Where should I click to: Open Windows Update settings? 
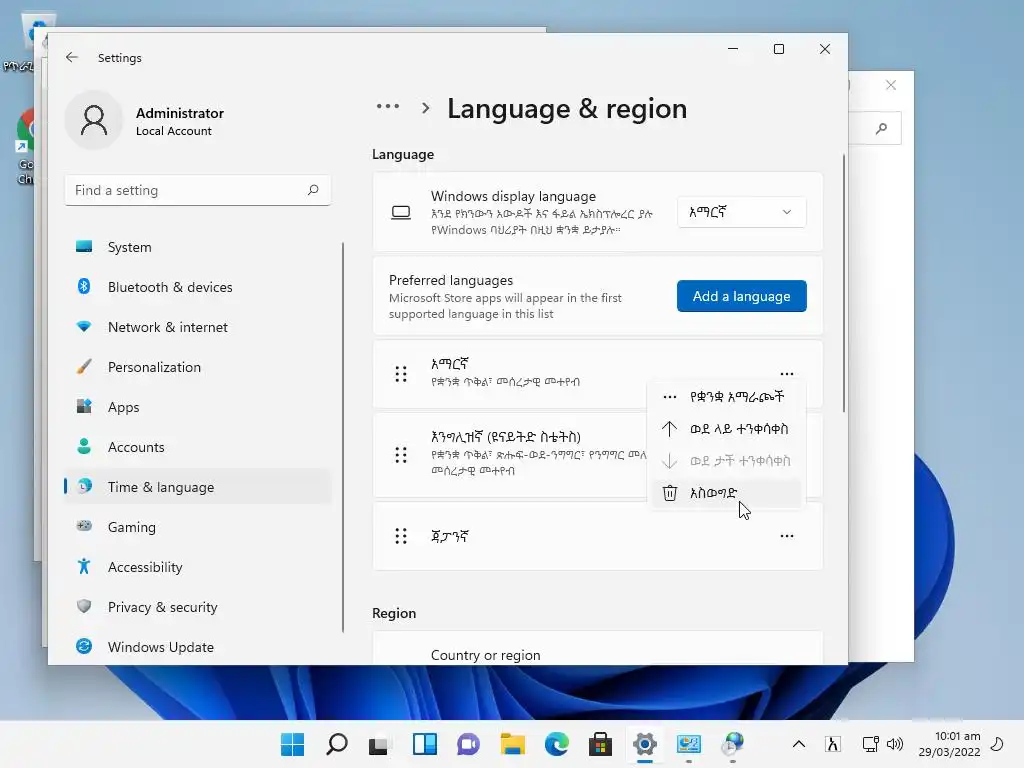point(197,647)
